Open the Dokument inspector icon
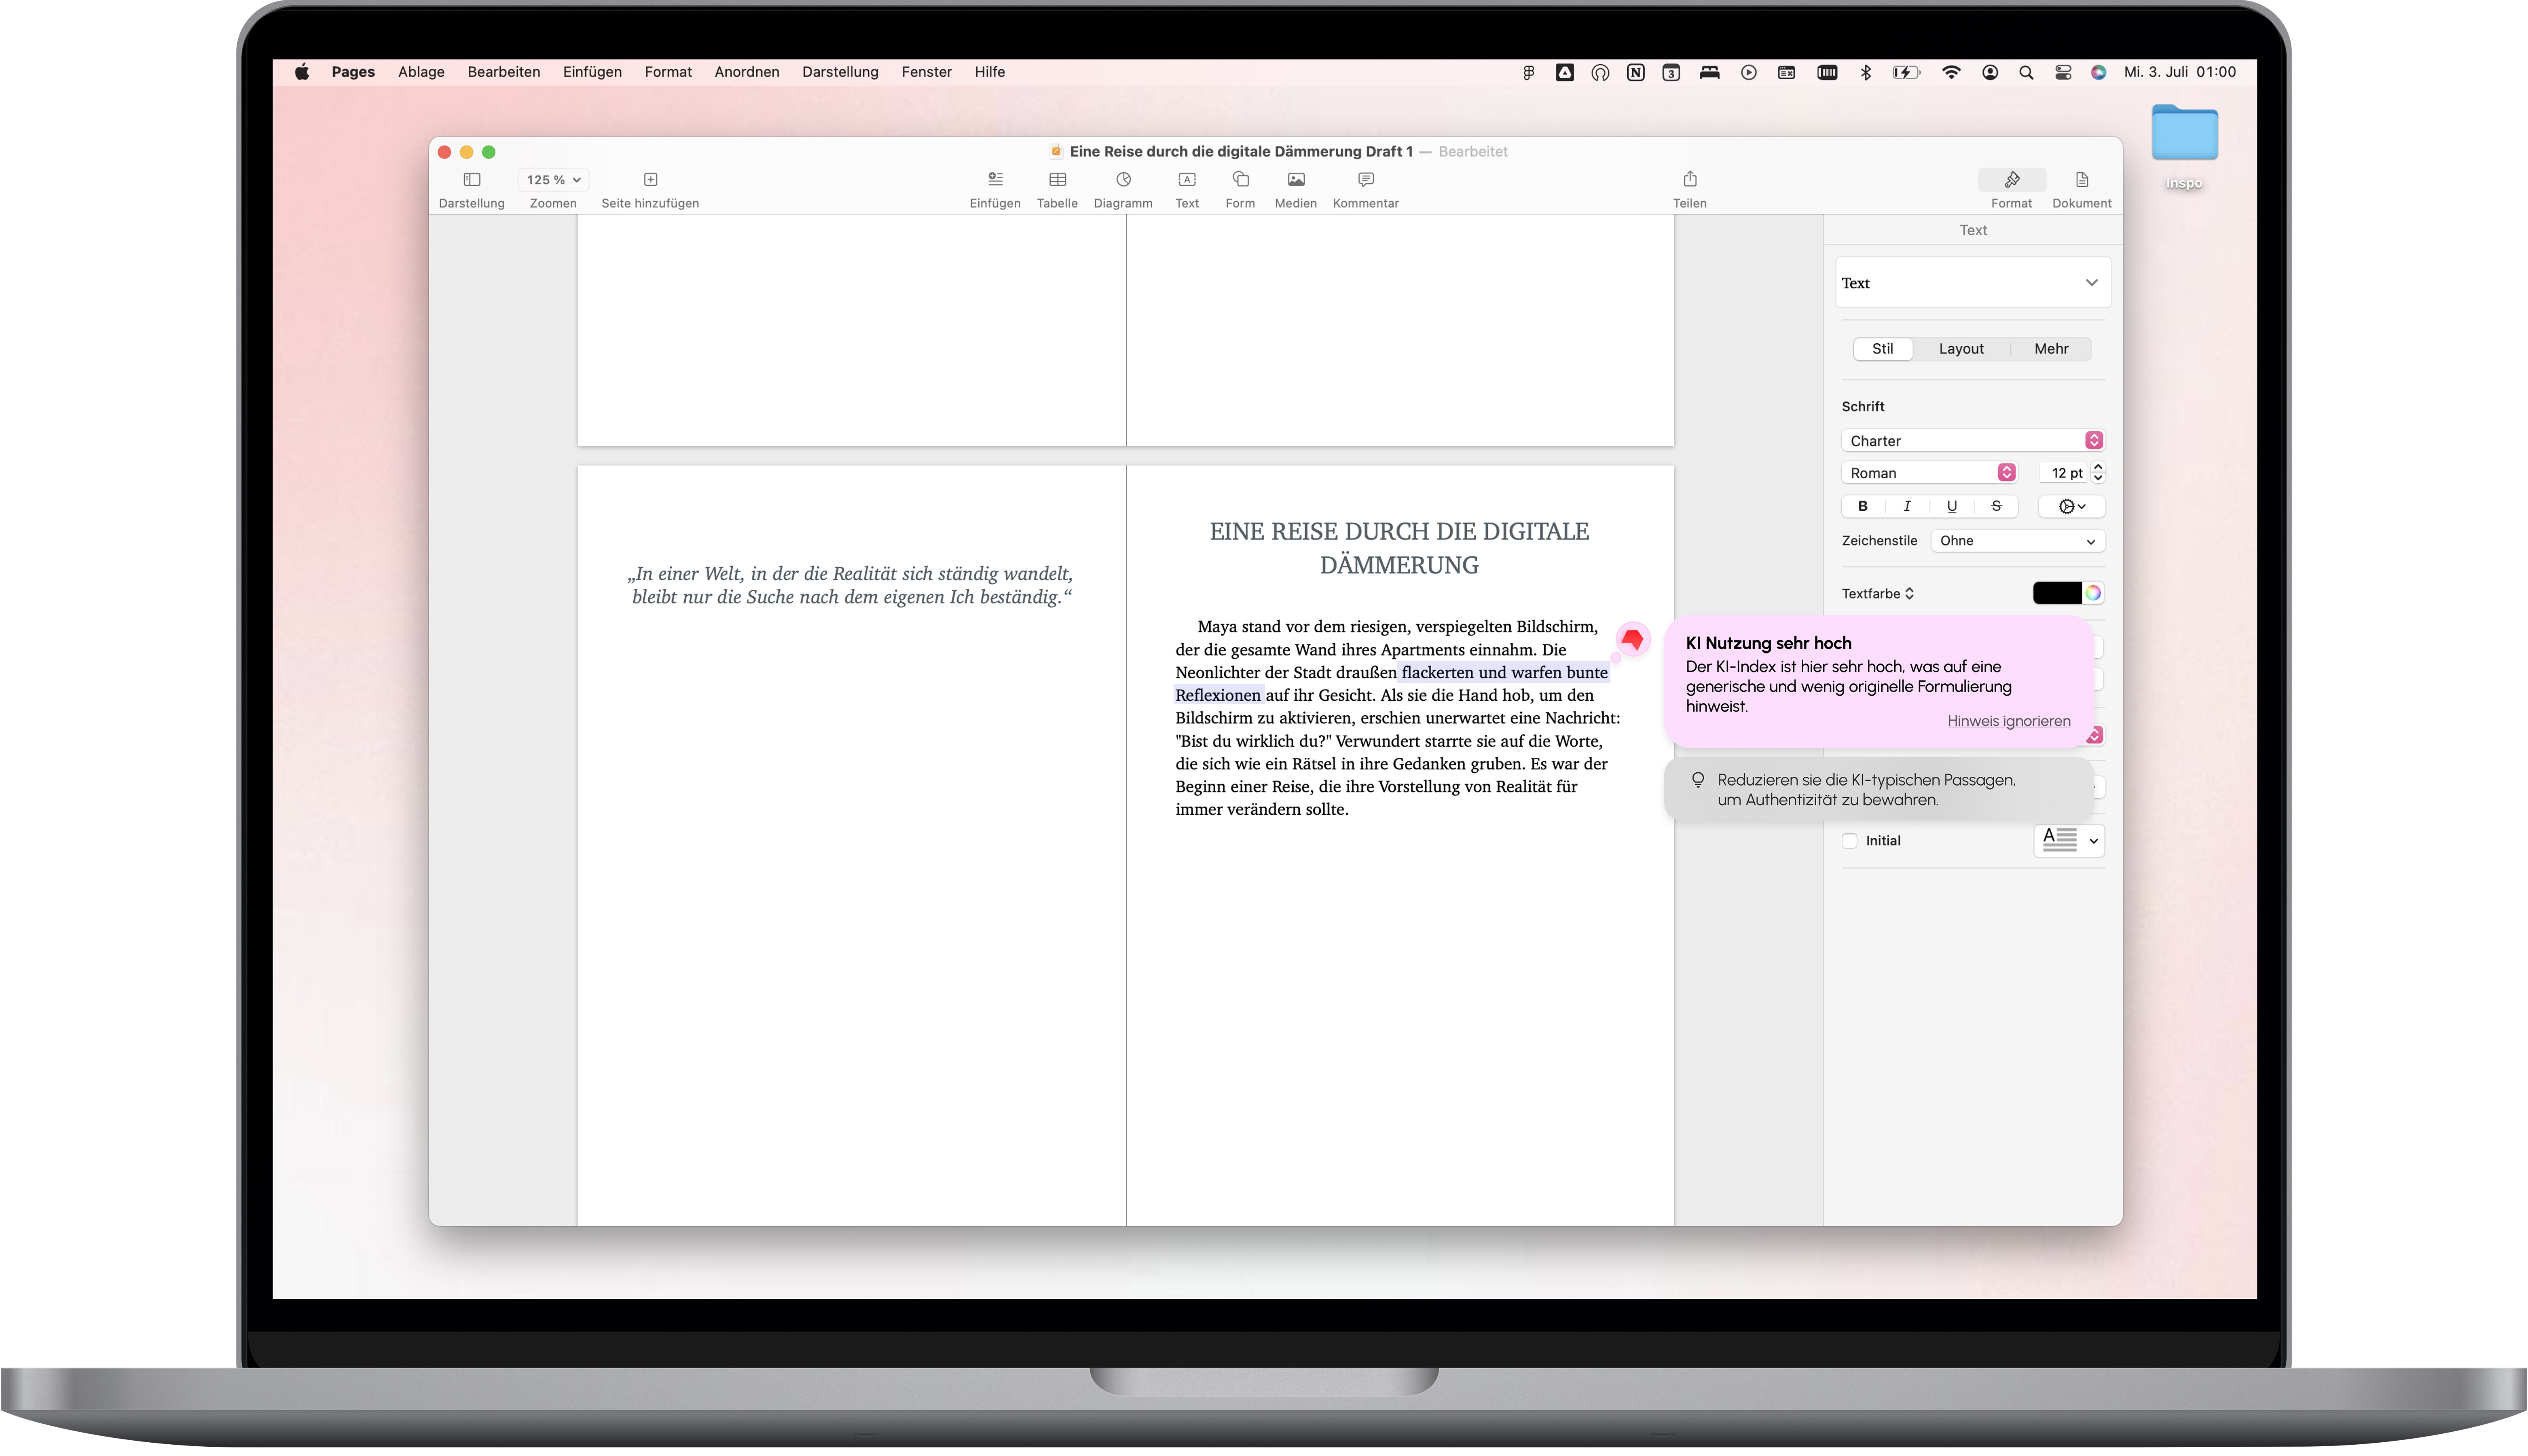The height and width of the screenshot is (1456, 2528). (x=2081, y=180)
